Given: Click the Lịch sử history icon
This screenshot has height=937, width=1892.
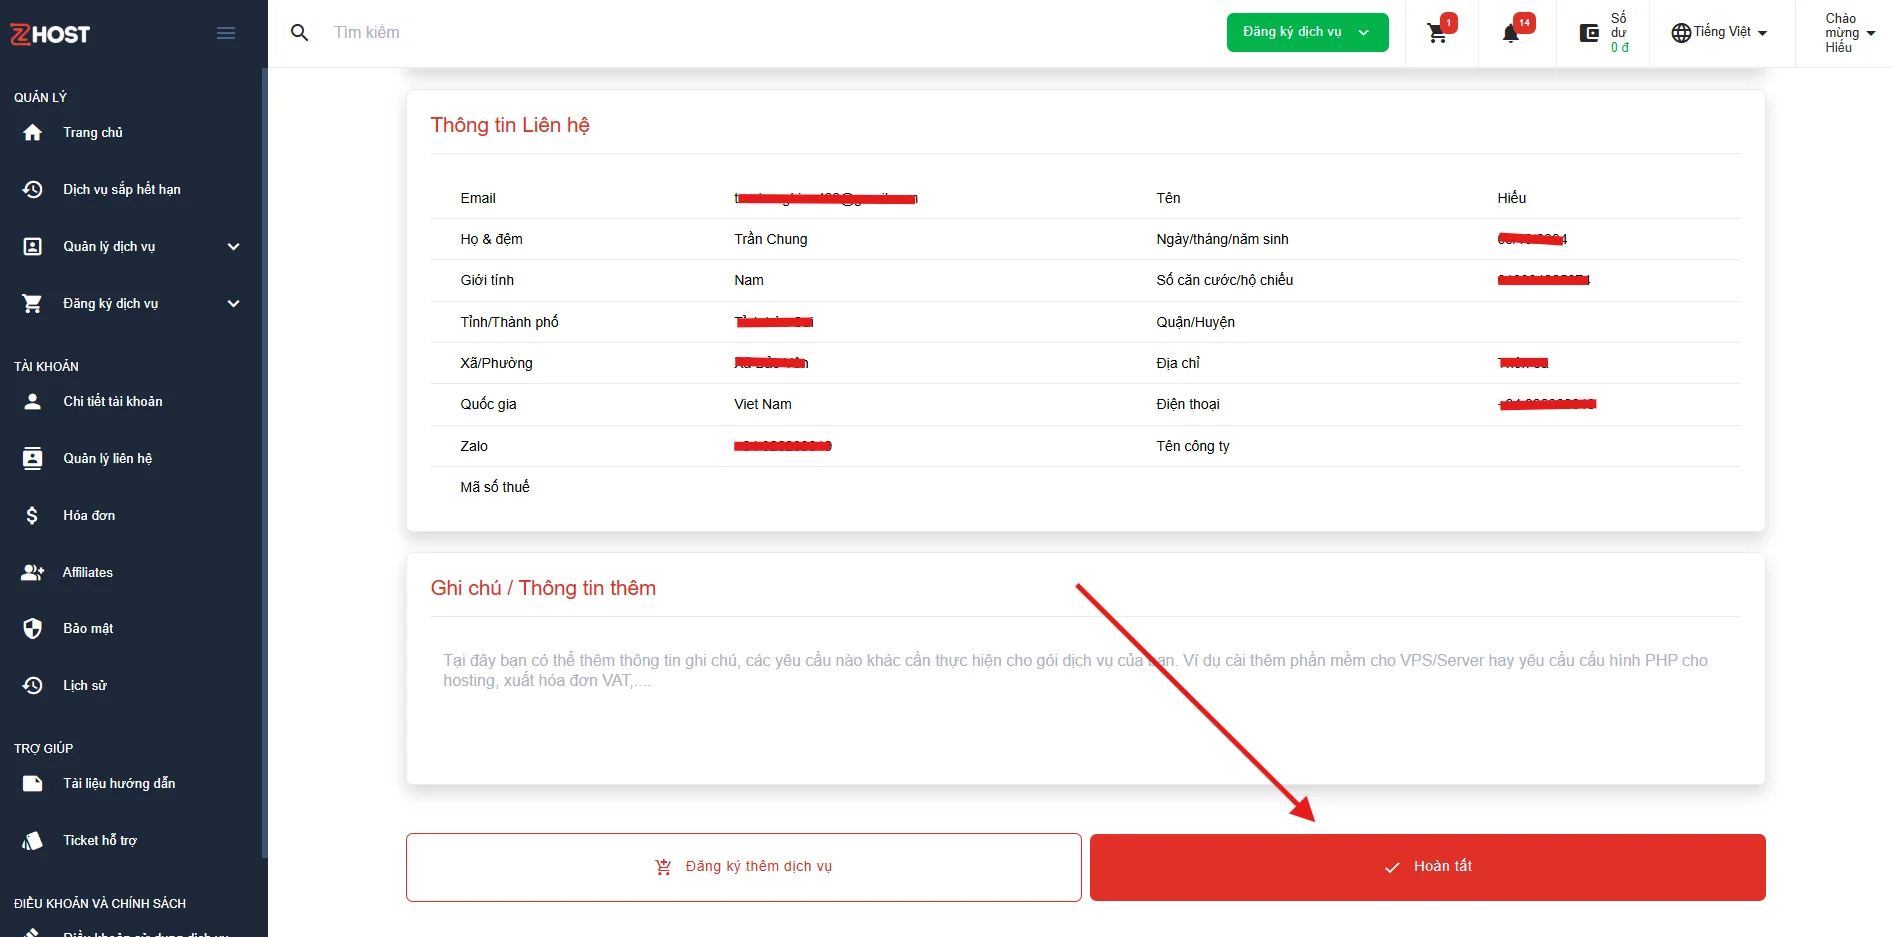Looking at the screenshot, I should [33, 685].
